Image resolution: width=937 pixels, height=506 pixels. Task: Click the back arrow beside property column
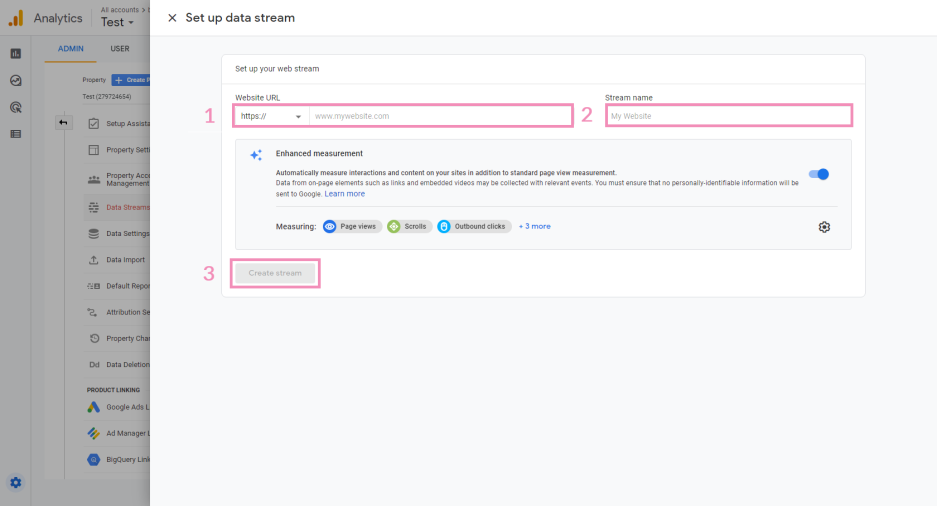click(x=63, y=122)
